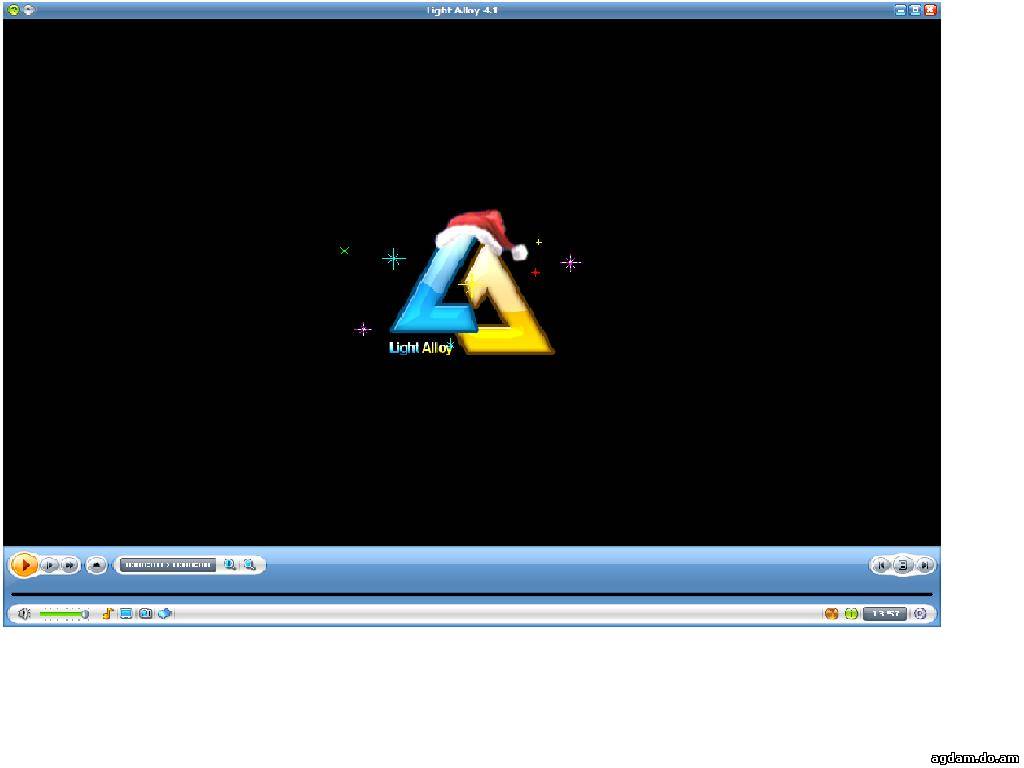Click the screenshot camera icon
The height and width of the screenshot is (768, 1024).
[x=146, y=614]
